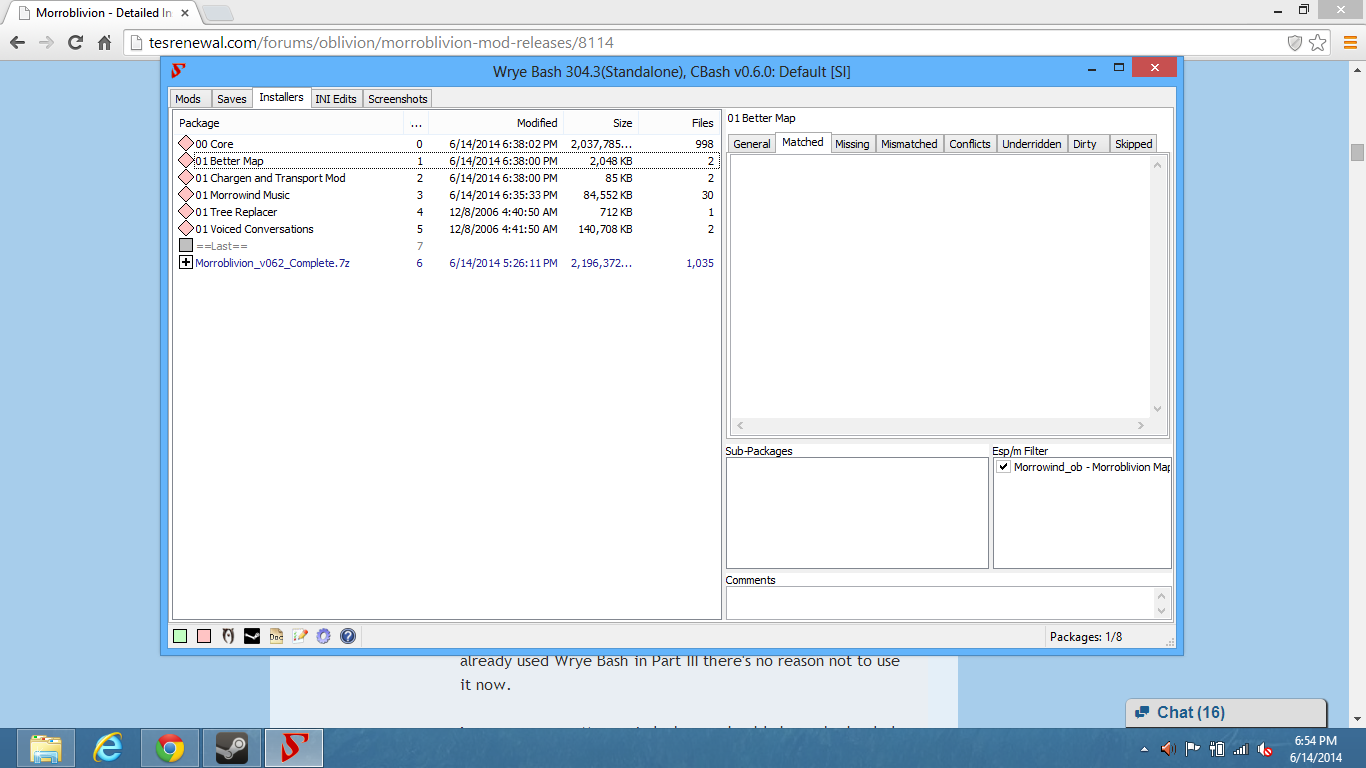The height and width of the screenshot is (768, 1366).
Task: Open the Conflicts details tab
Action: coord(970,144)
